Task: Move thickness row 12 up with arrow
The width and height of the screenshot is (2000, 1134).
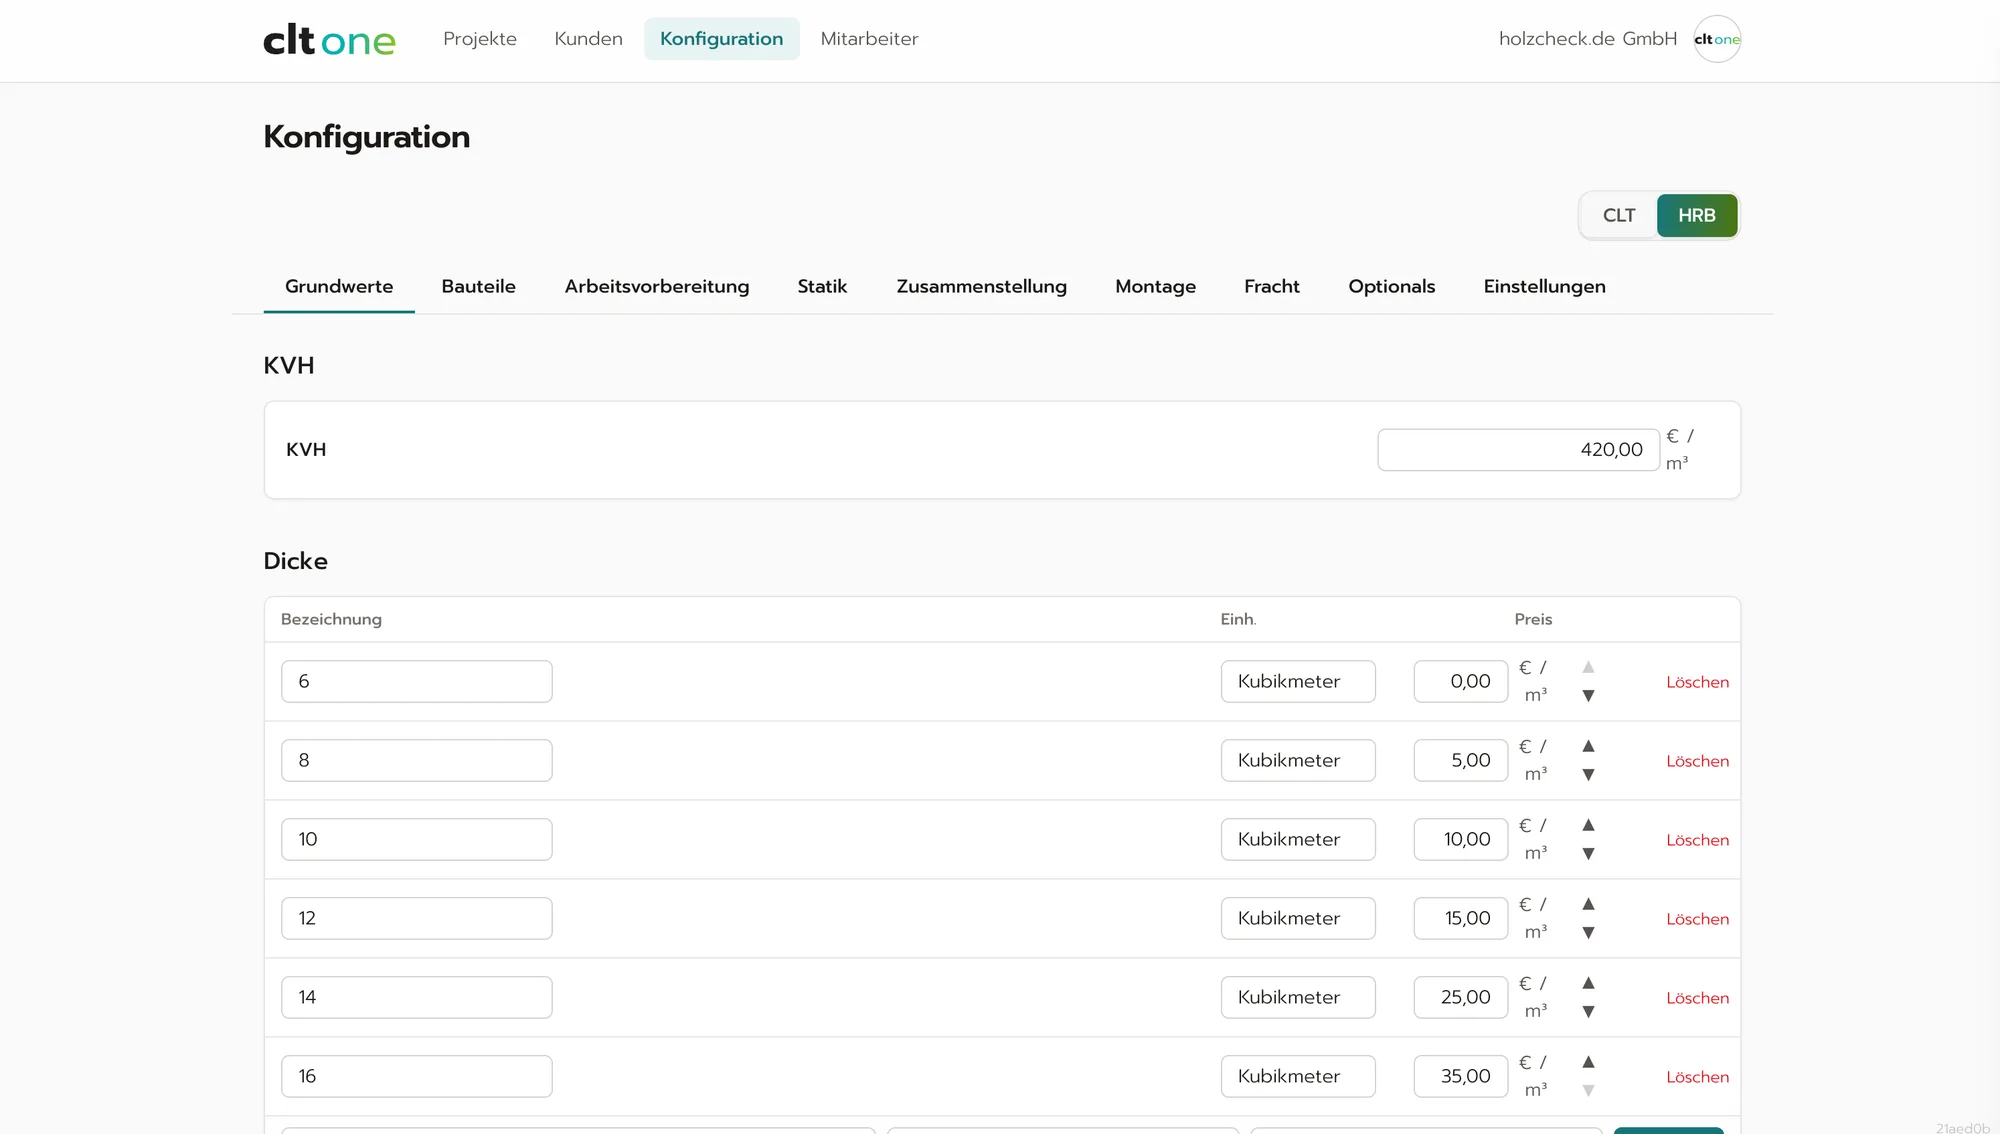Action: click(1588, 904)
